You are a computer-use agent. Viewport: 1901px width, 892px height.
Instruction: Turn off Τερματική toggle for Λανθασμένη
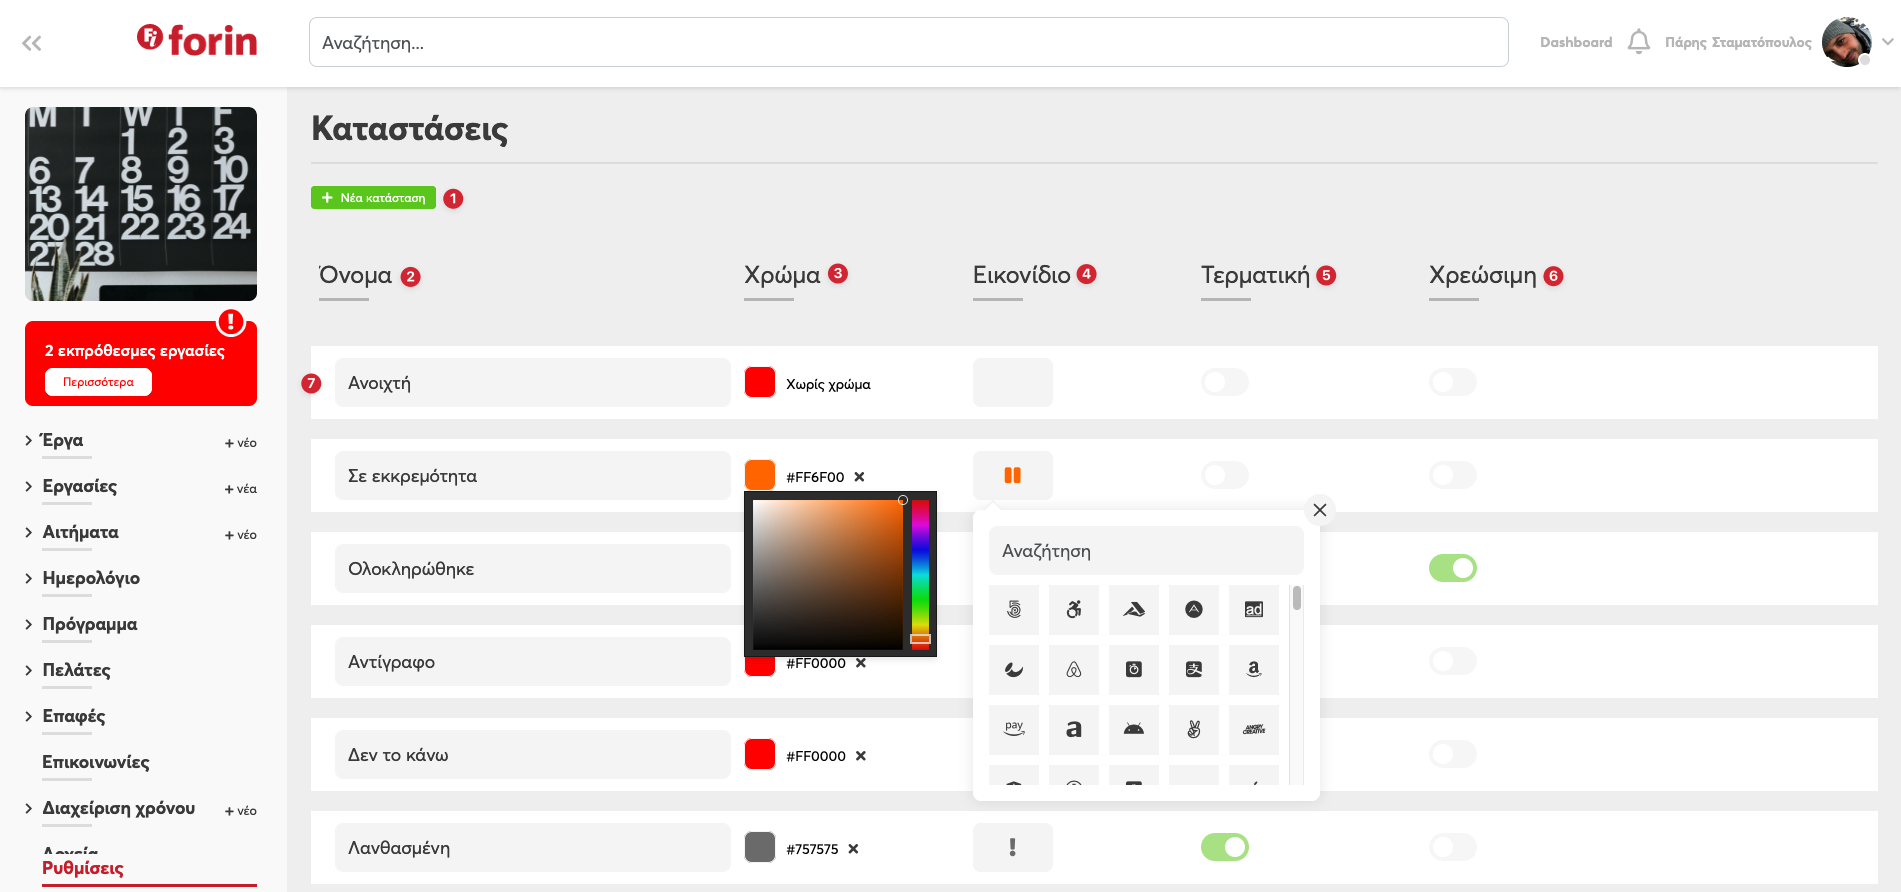point(1224,847)
